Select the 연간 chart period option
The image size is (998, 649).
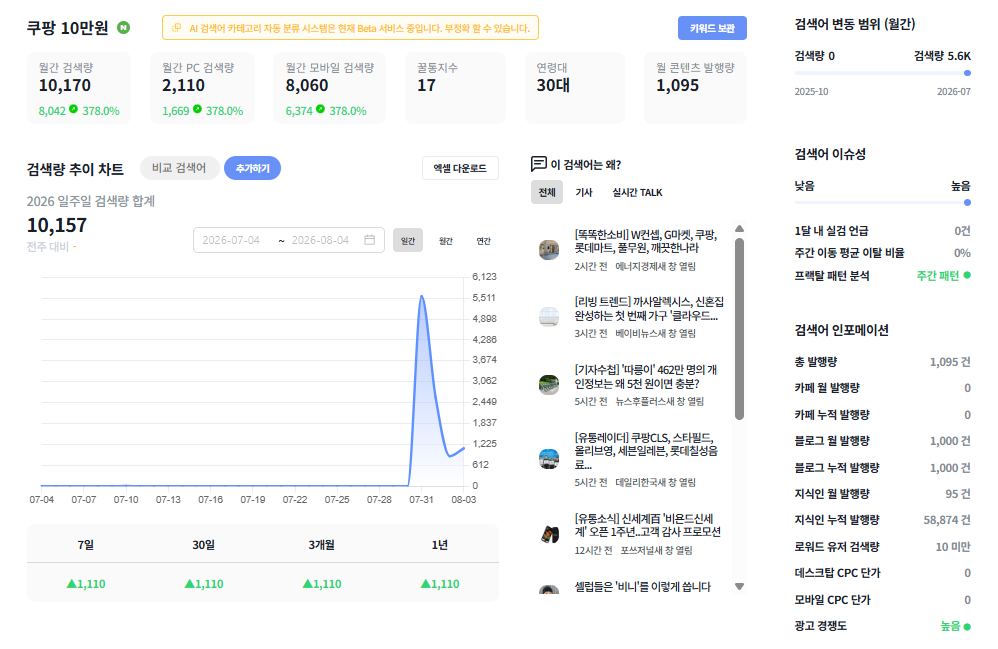(484, 241)
